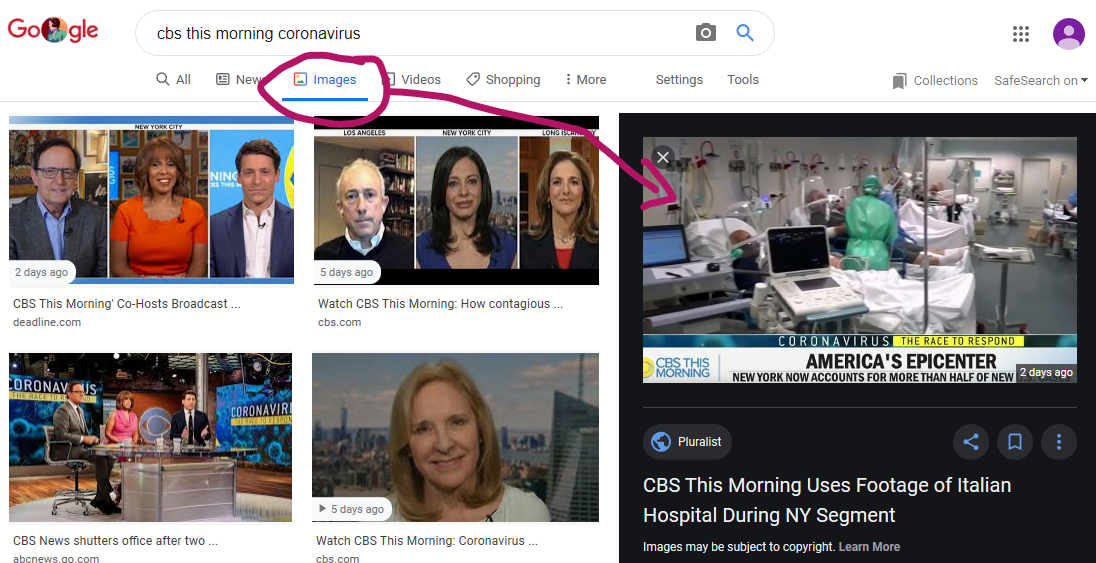Screen dimensions: 1096x563
Task: Open the purple account profile avatar
Action: pyautogui.click(x=1068, y=34)
